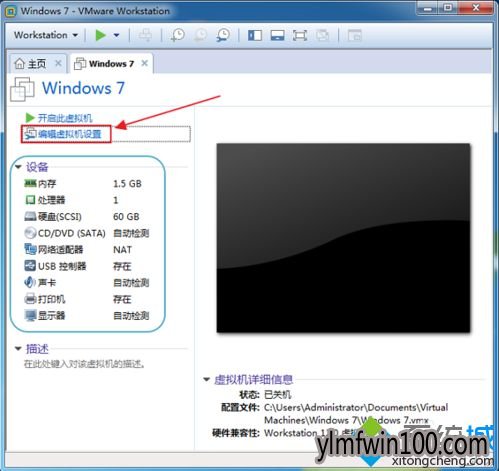The height and width of the screenshot is (471, 499).
Task: Click the USB 控制器 icon
Action: click(x=30, y=266)
